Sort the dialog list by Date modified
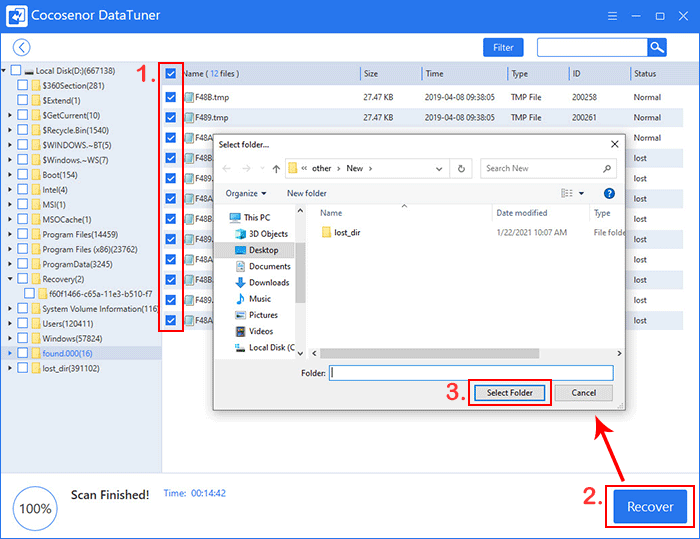The width and height of the screenshot is (700, 539). tap(522, 213)
